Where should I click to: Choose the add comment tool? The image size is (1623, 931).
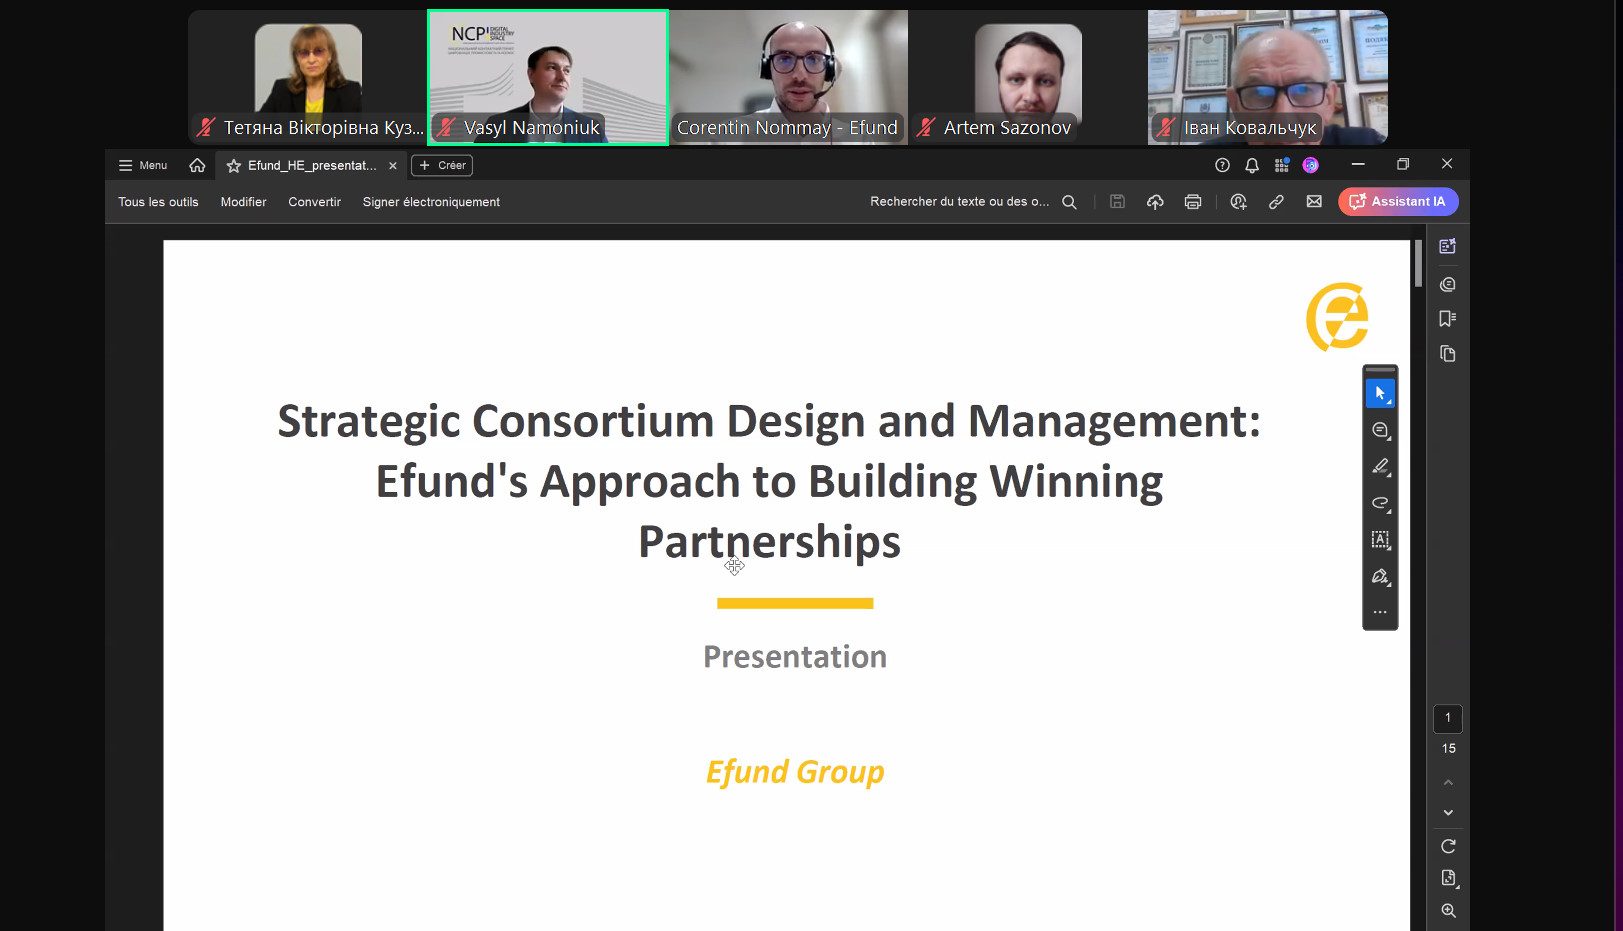click(x=1380, y=430)
